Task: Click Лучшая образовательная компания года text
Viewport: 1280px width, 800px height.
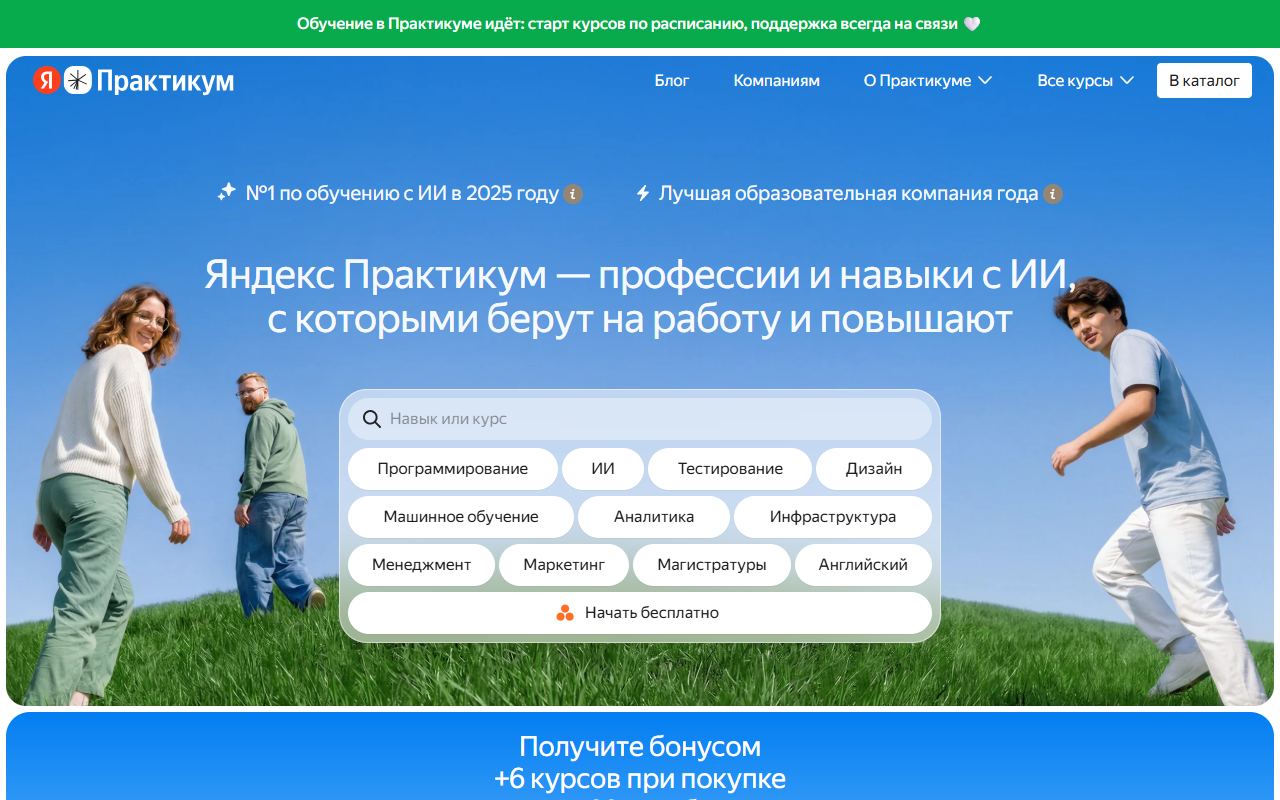Action: tap(848, 194)
